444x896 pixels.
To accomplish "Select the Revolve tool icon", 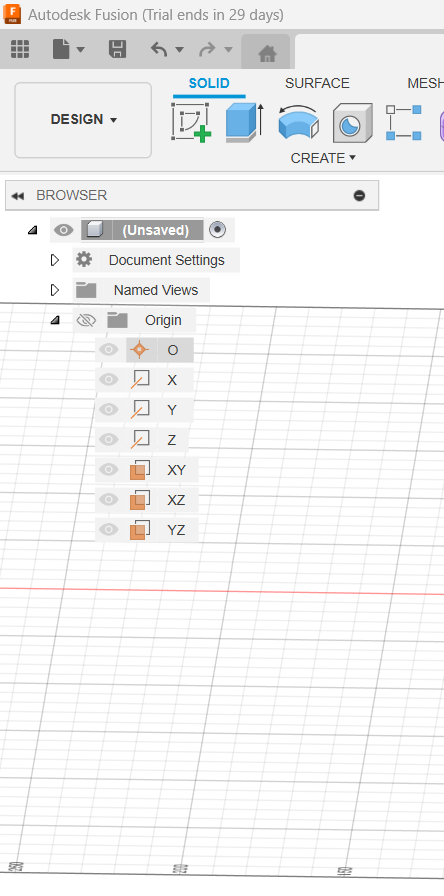I will click(298, 122).
